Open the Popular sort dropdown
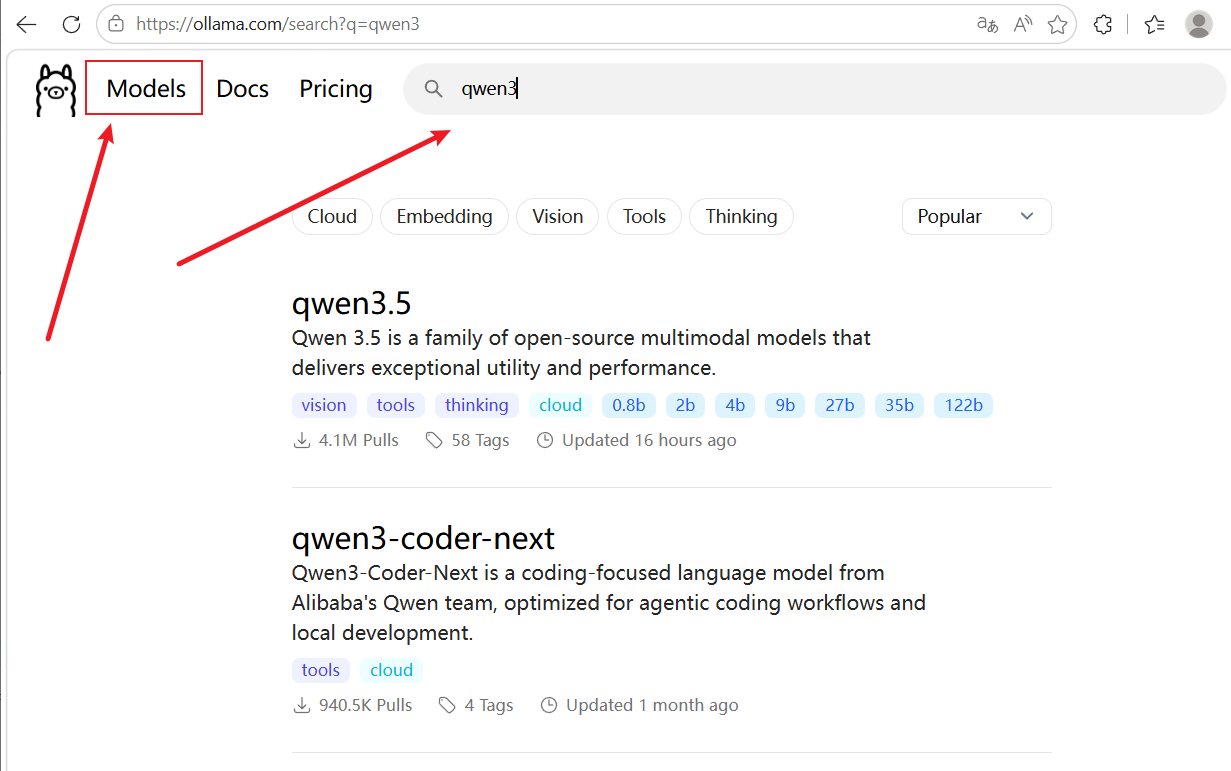The height and width of the screenshot is (771, 1231). (976, 216)
